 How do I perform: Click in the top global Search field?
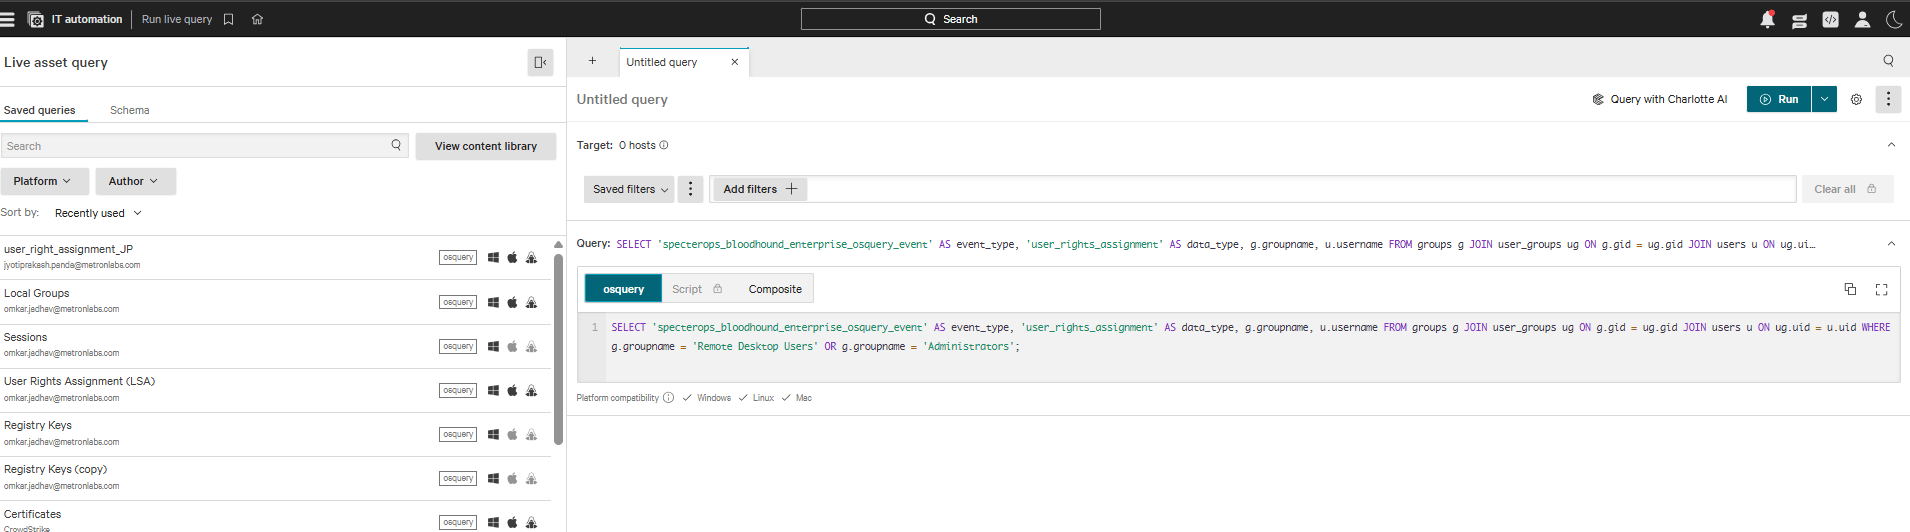click(x=950, y=19)
